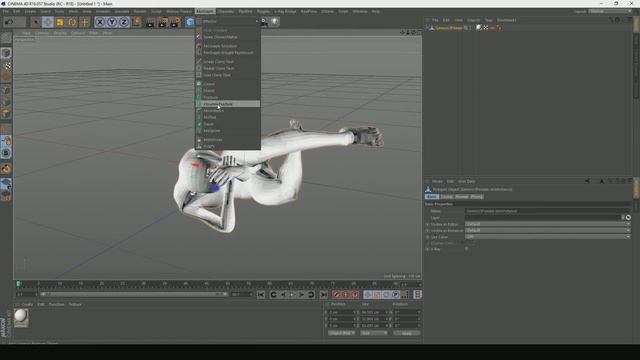The width and height of the screenshot is (640, 360).
Task: Open the Object (Rel) coordinate dropdown
Action: 342,333
